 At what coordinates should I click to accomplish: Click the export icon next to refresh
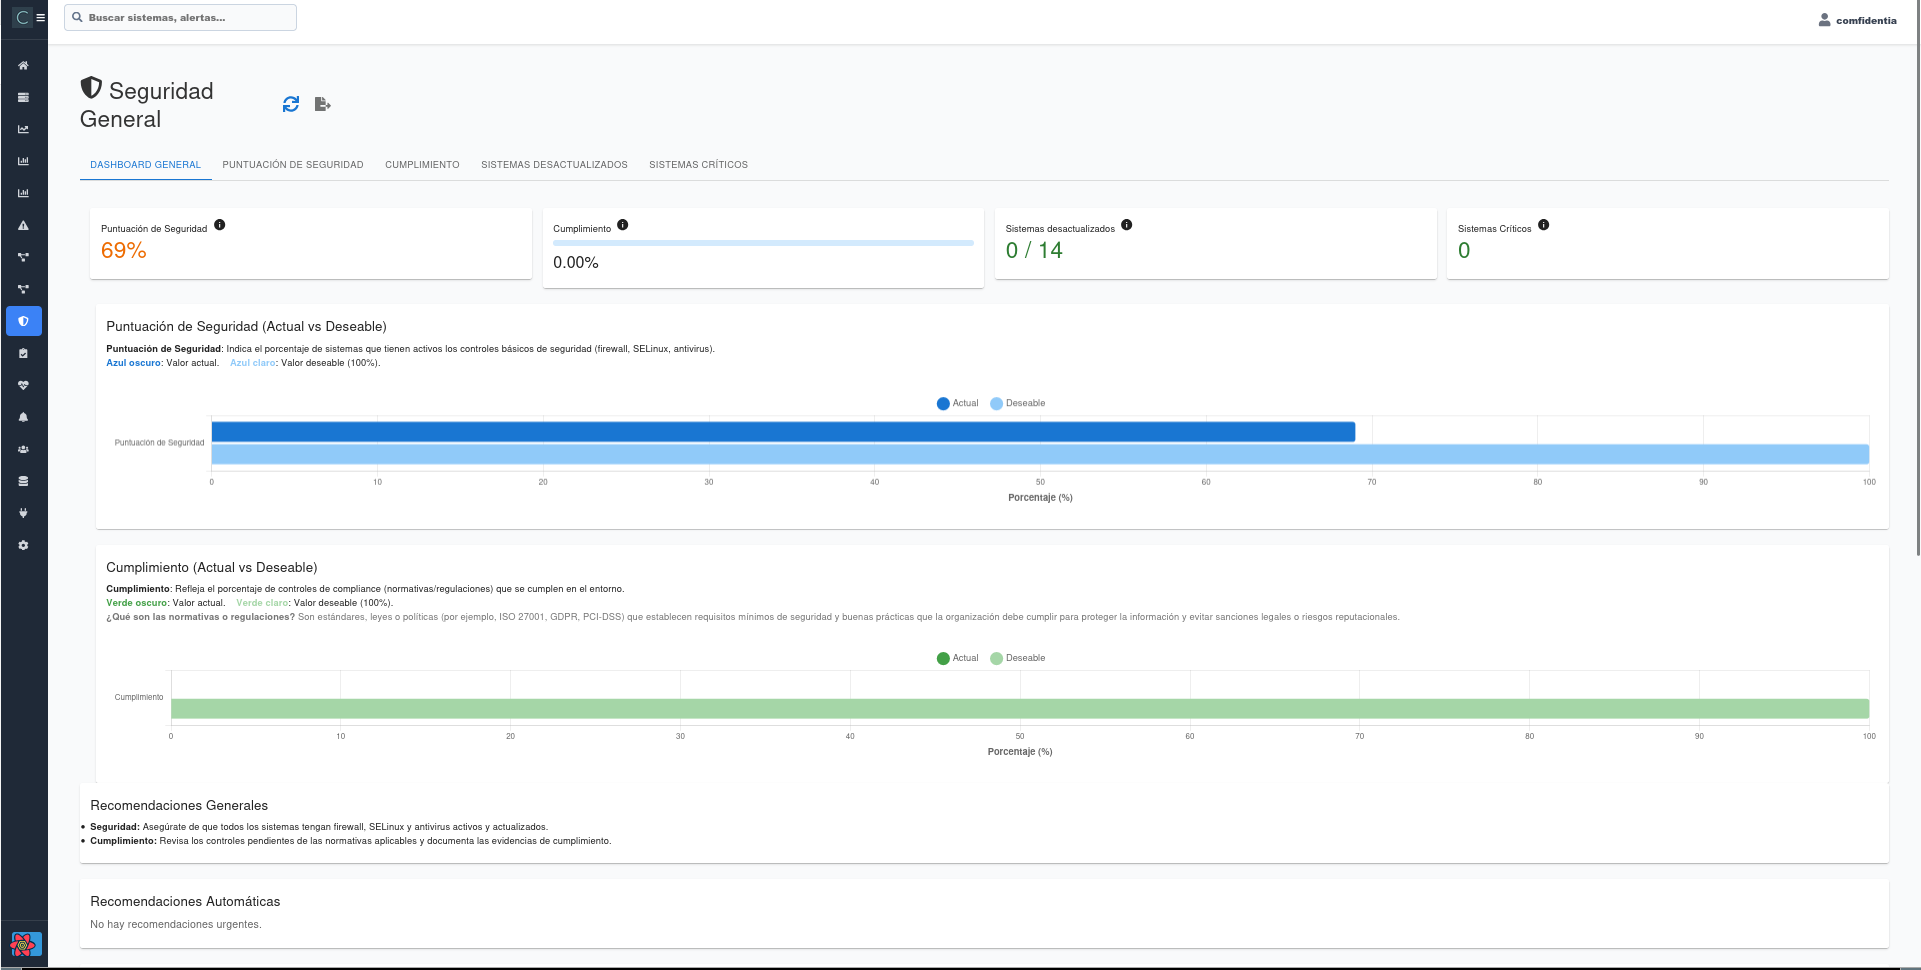(322, 104)
